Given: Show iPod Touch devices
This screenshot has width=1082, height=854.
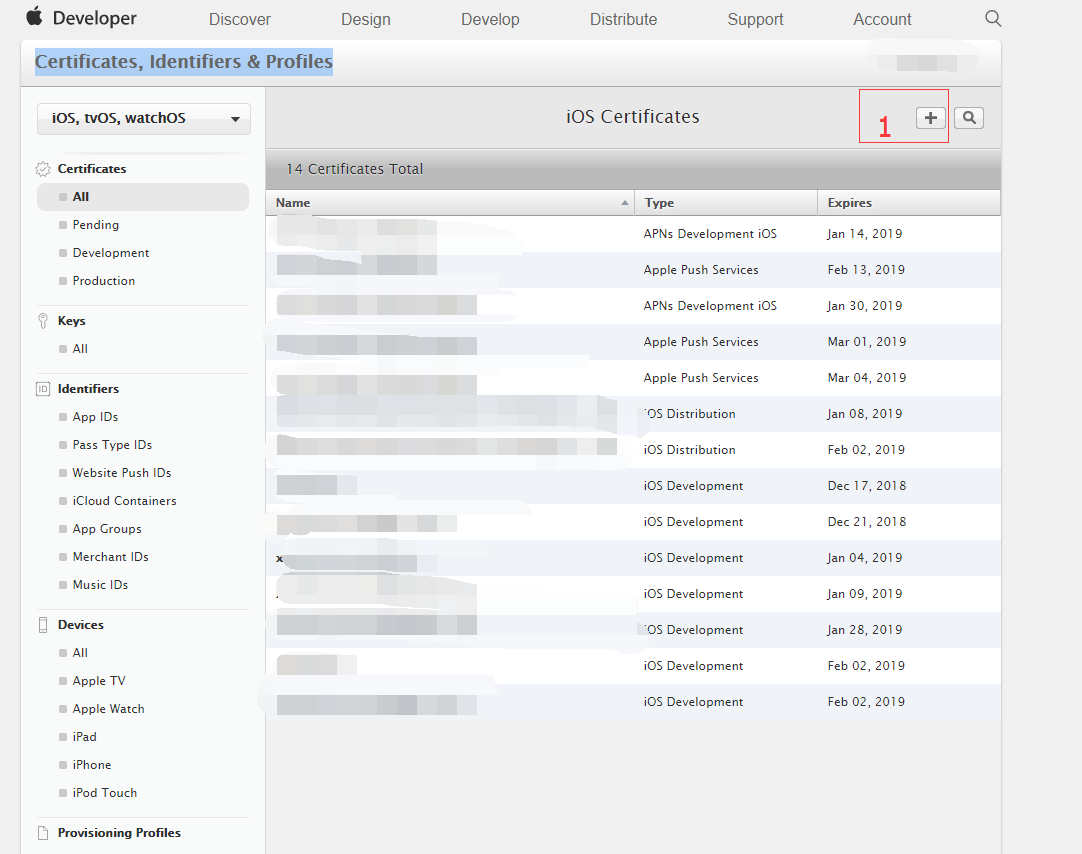Looking at the screenshot, I should (x=104, y=793).
